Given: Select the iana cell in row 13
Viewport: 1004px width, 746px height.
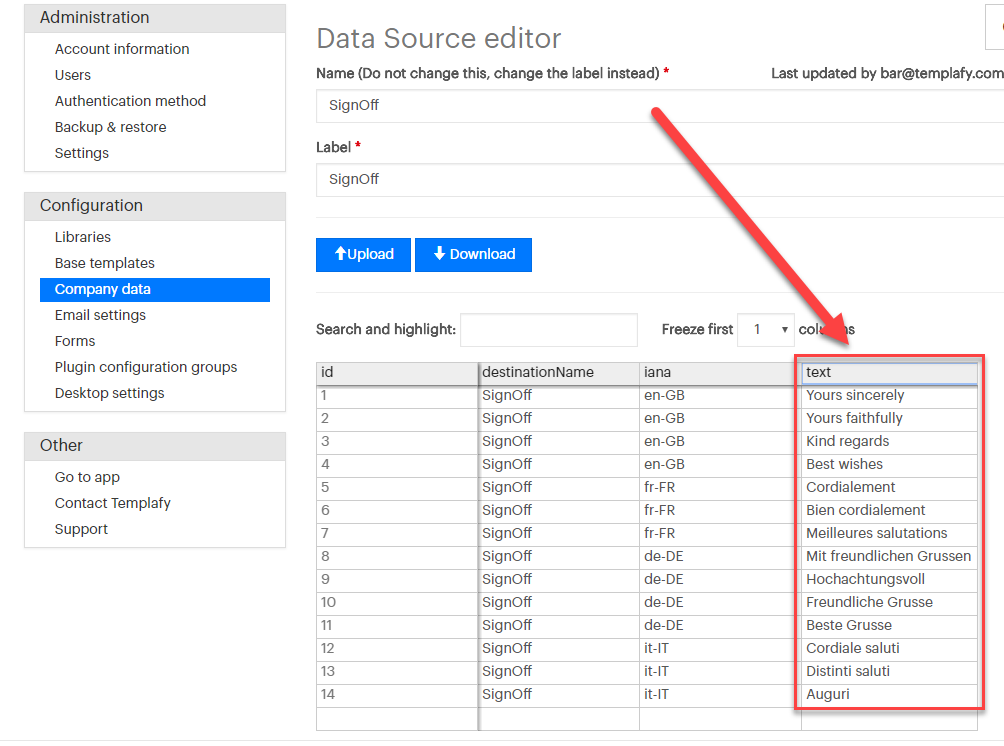Looking at the screenshot, I should coord(720,672).
